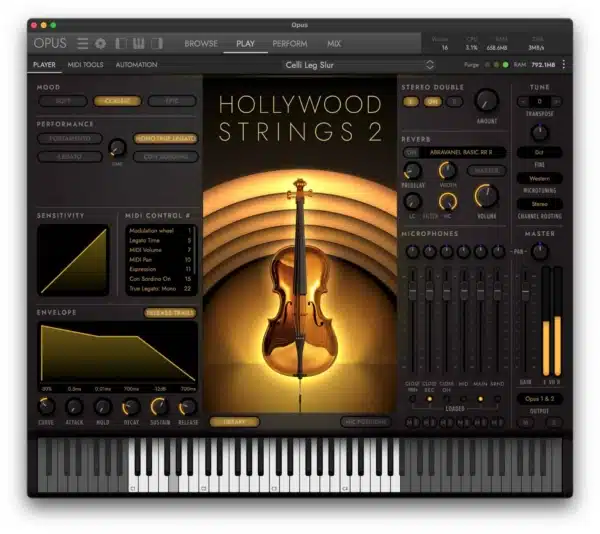Viewport: 600px width, 534px height.
Task: Open the Western microtuning dropdown
Action: coord(539,178)
